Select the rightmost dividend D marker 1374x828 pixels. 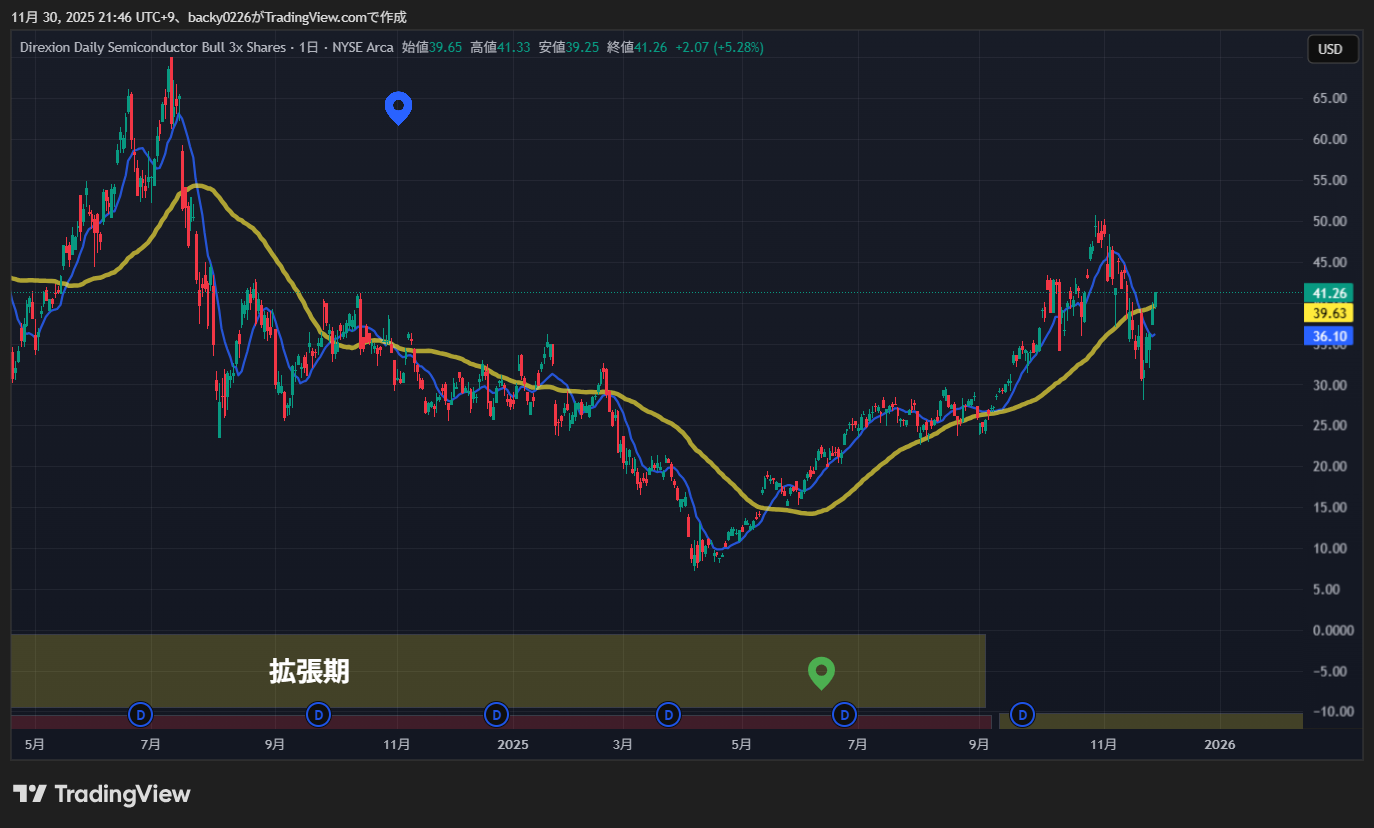1022,714
